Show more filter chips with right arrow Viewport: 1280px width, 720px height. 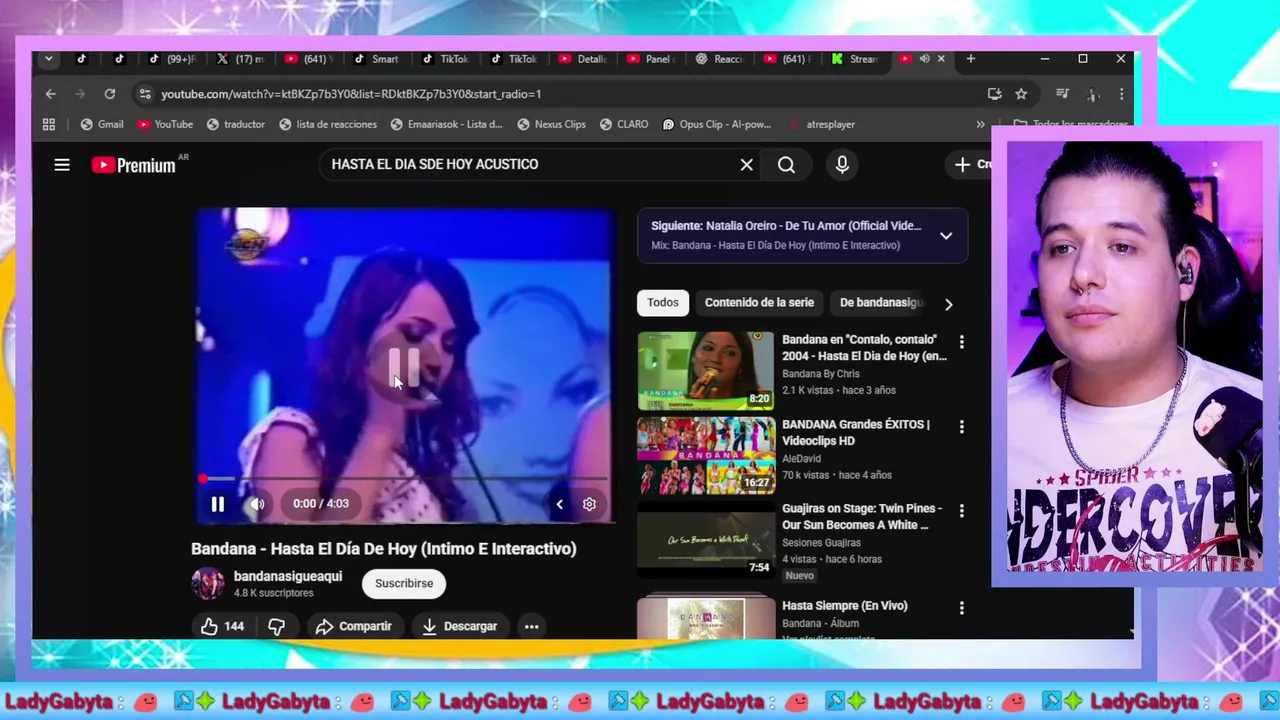pos(948,304)
